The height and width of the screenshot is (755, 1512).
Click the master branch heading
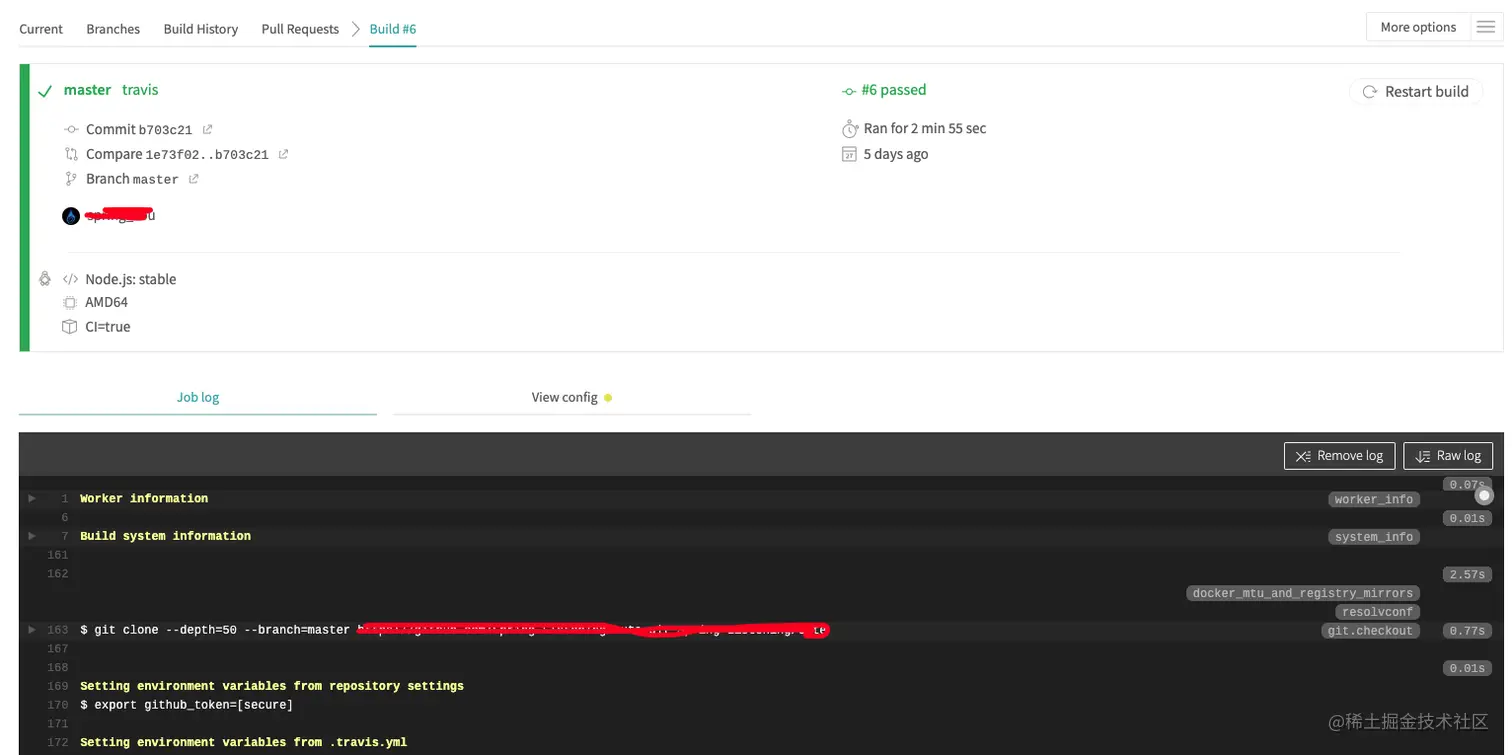(87, 90)
